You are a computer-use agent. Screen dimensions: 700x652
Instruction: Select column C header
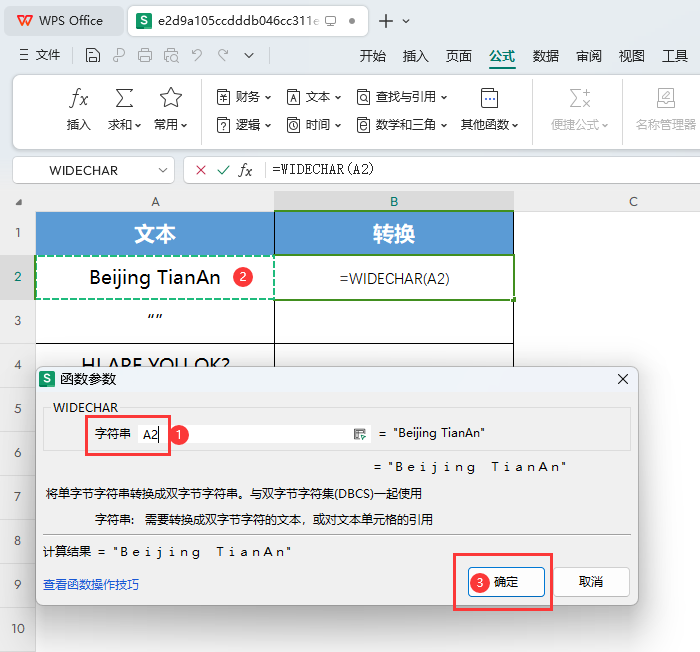coord(633,201)
